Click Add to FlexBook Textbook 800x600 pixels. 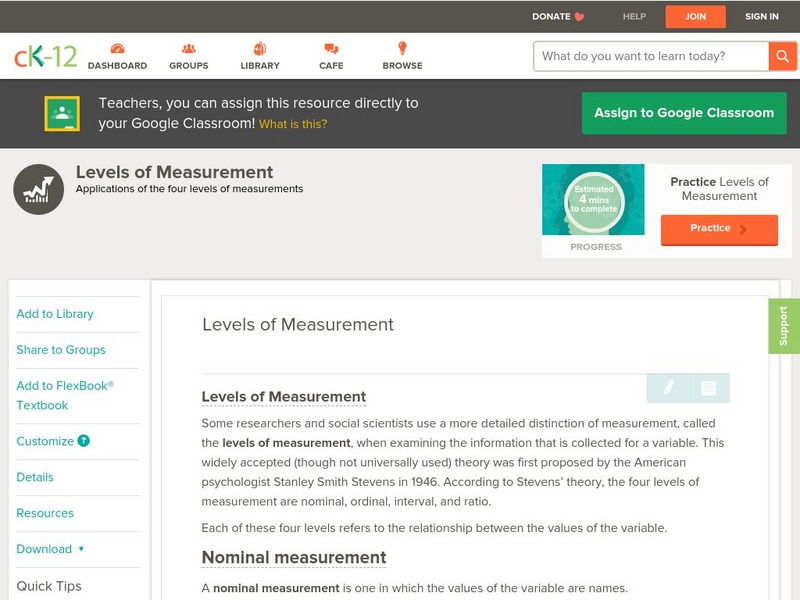[x=65, y=395]
